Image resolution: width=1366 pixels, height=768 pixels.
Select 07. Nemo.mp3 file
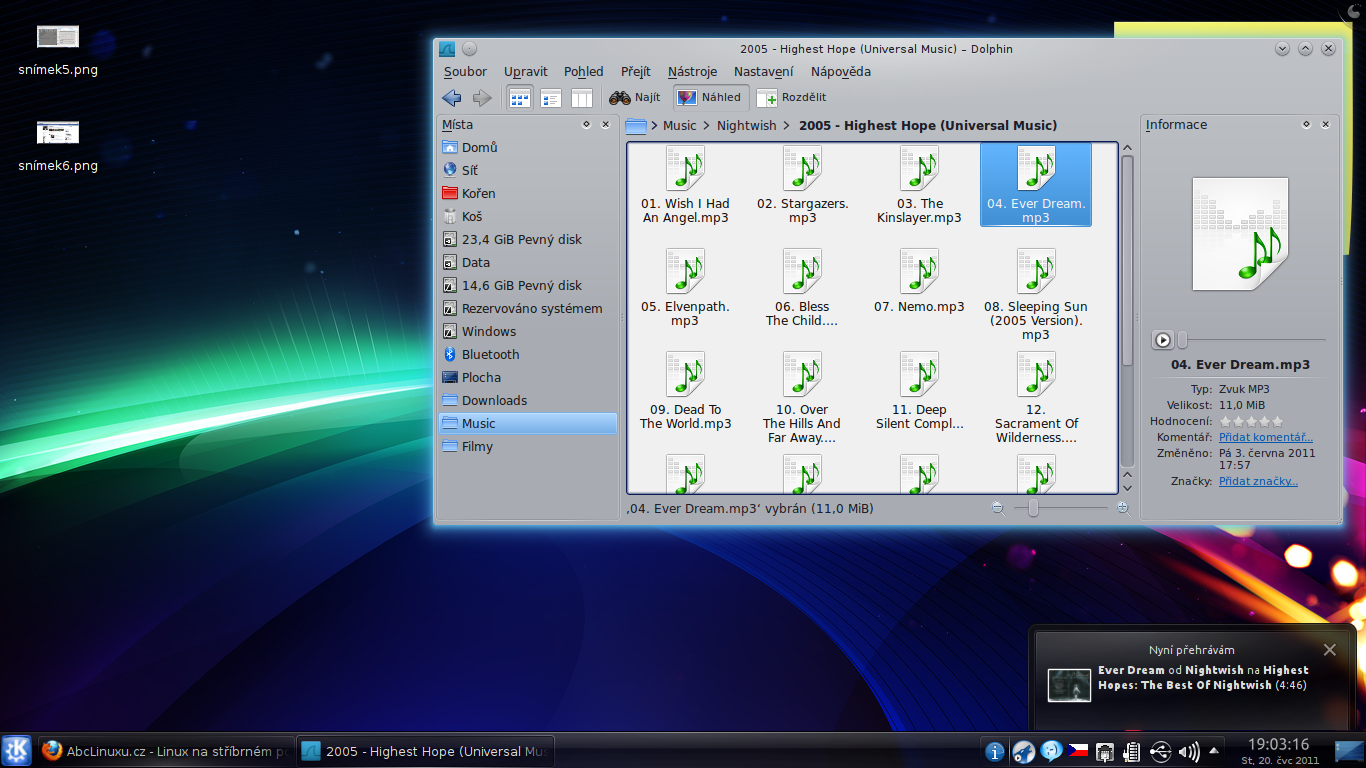(x=919, y=282)
